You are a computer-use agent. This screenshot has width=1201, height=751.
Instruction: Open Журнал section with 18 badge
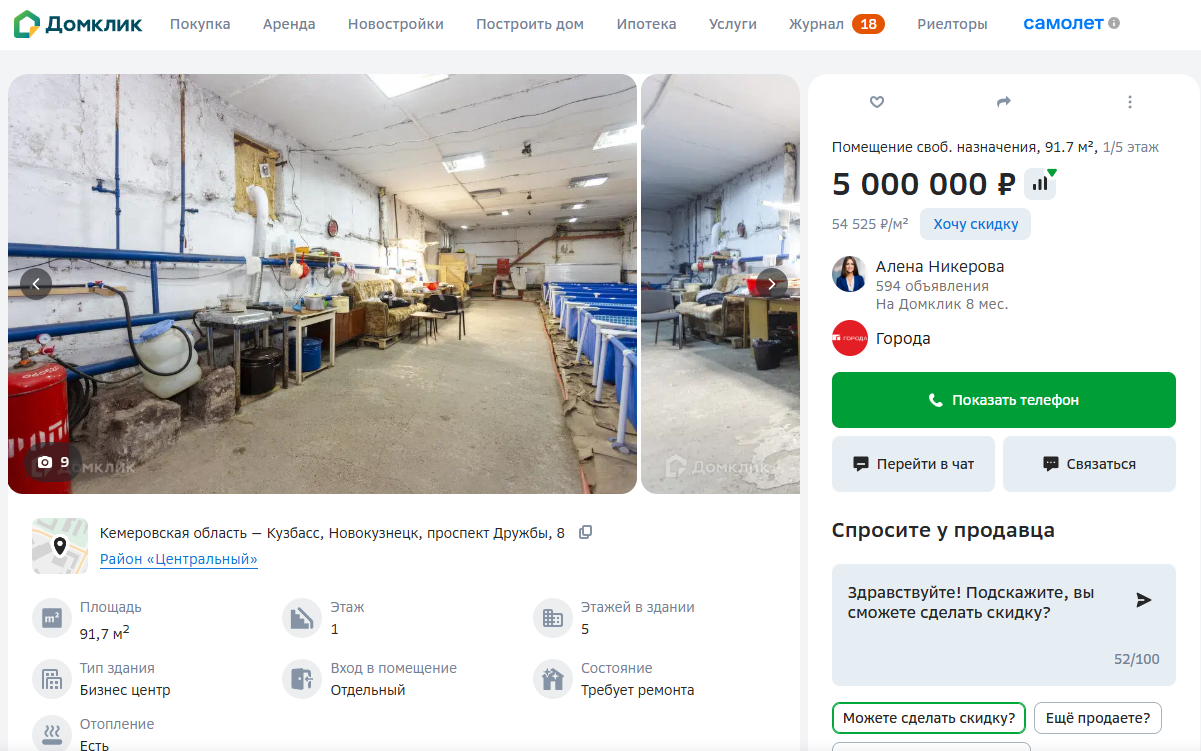coord(835,24)
